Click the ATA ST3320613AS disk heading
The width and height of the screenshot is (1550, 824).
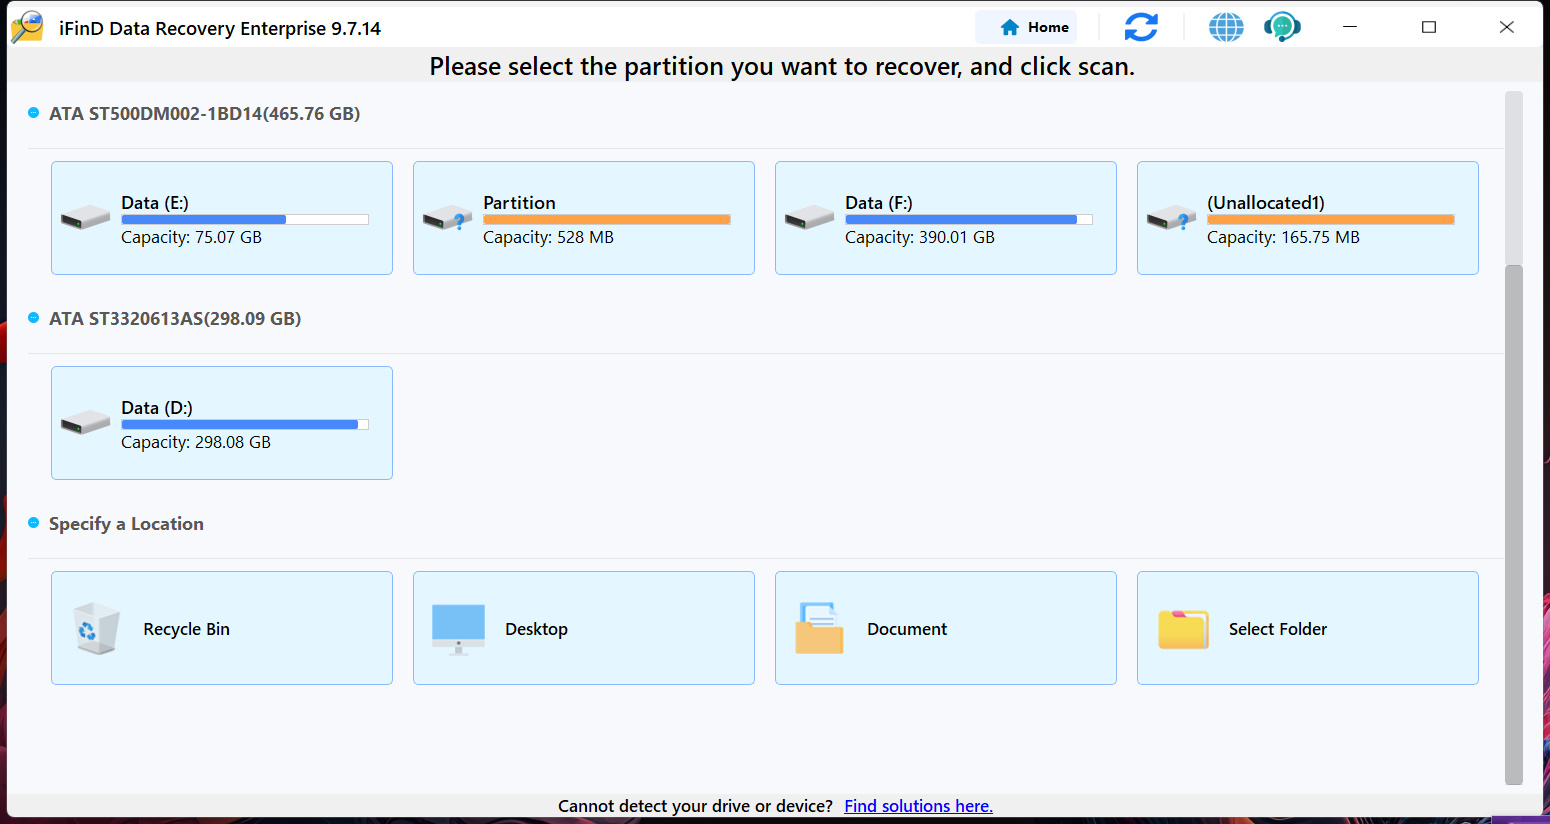click(175, 319)
